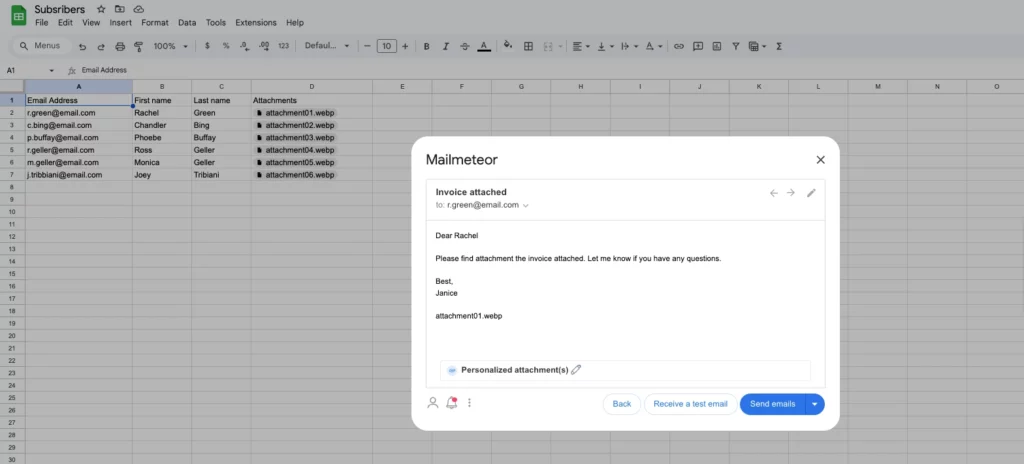Open the Mailmeteor three-dot more options
Screen dimensions: 1024x464
pyautogui.click(x=469, y=403)
